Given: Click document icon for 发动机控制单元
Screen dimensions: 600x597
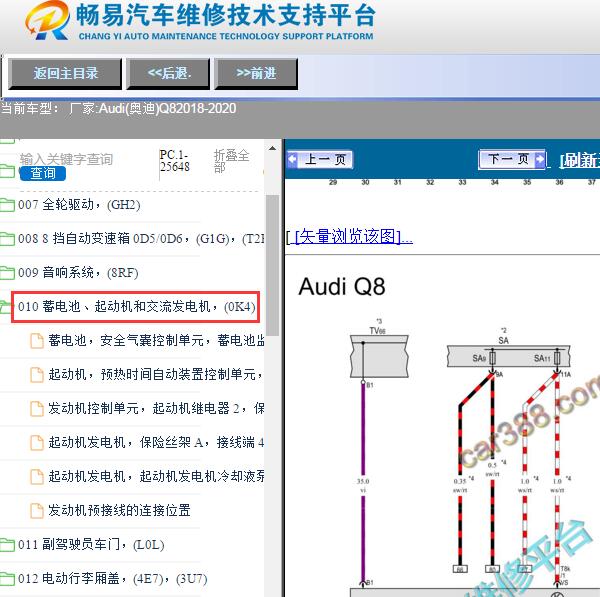Looking at the screenshot, I should [37, 409].
